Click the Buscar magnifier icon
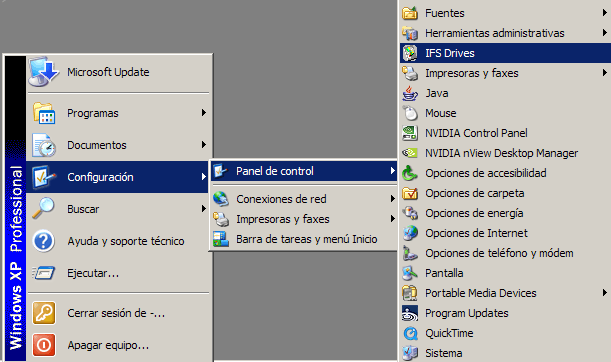 pos(43,208)
